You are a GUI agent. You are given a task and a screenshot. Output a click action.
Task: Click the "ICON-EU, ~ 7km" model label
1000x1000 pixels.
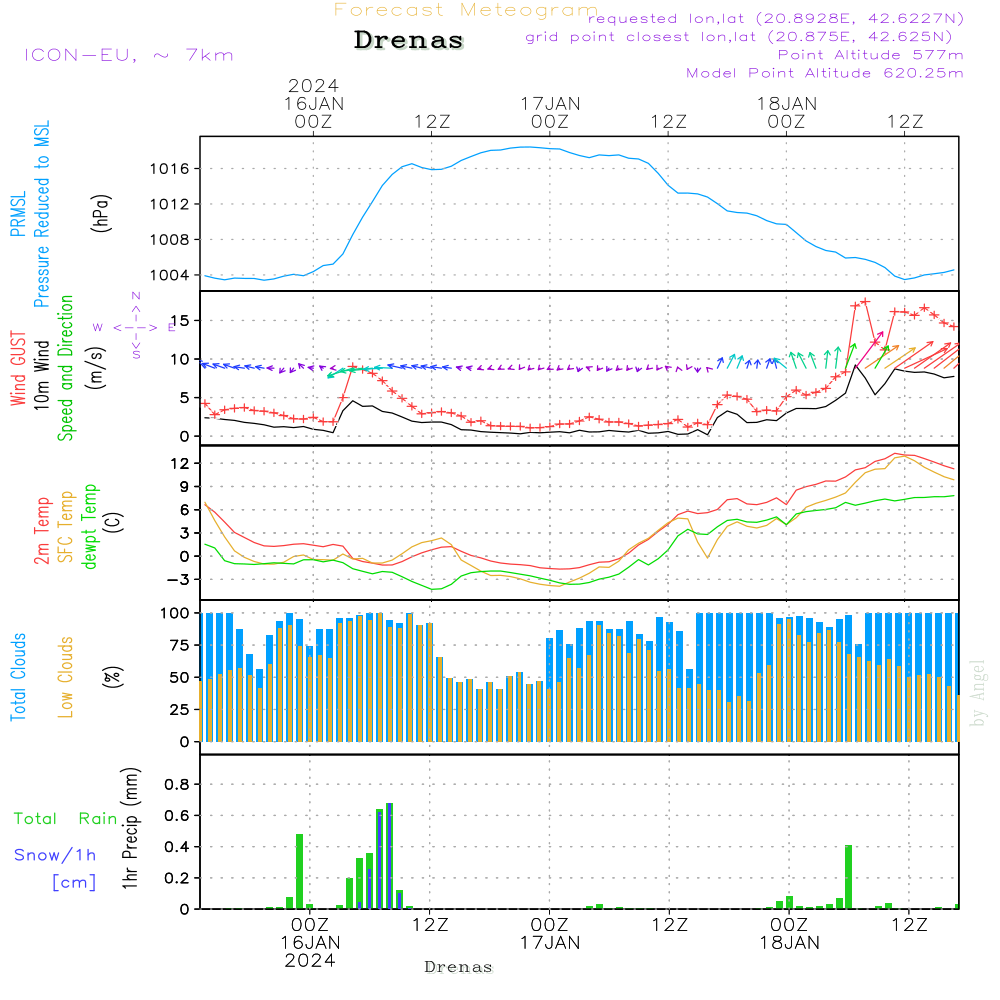129,55
